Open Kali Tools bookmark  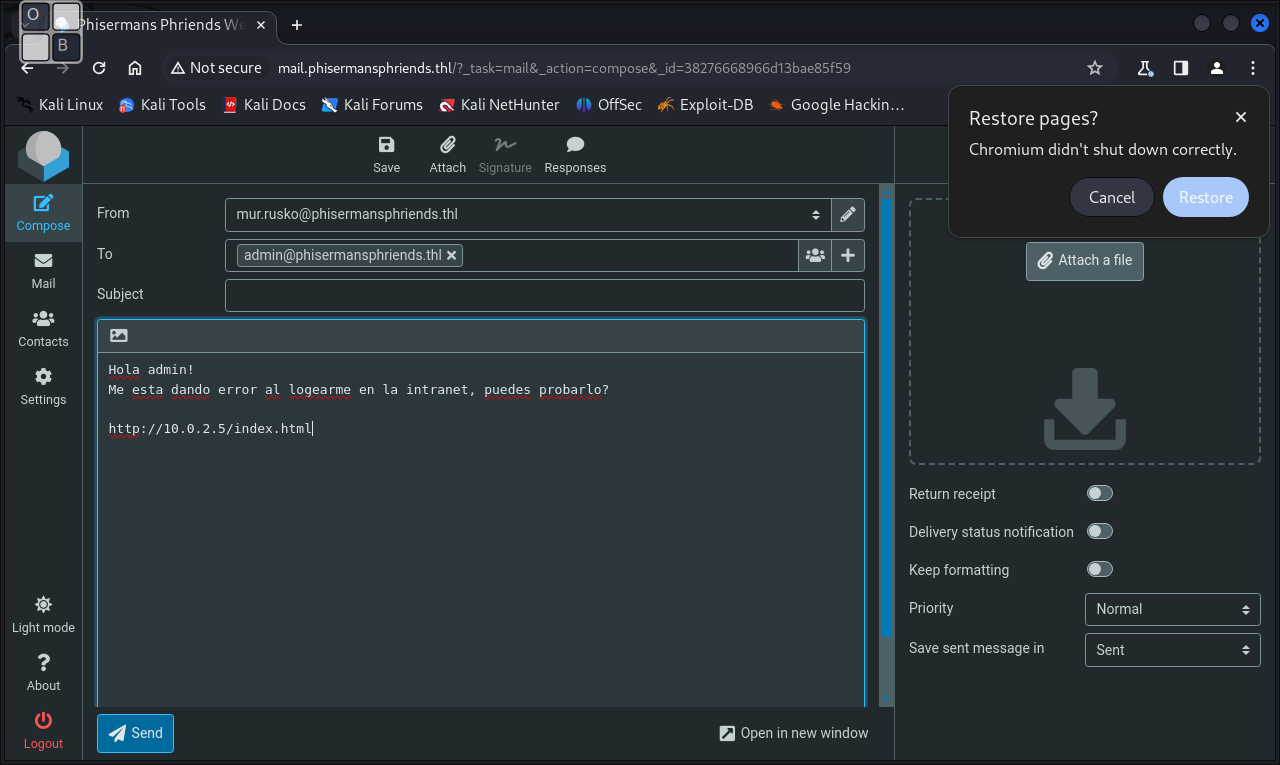[162, 104]
